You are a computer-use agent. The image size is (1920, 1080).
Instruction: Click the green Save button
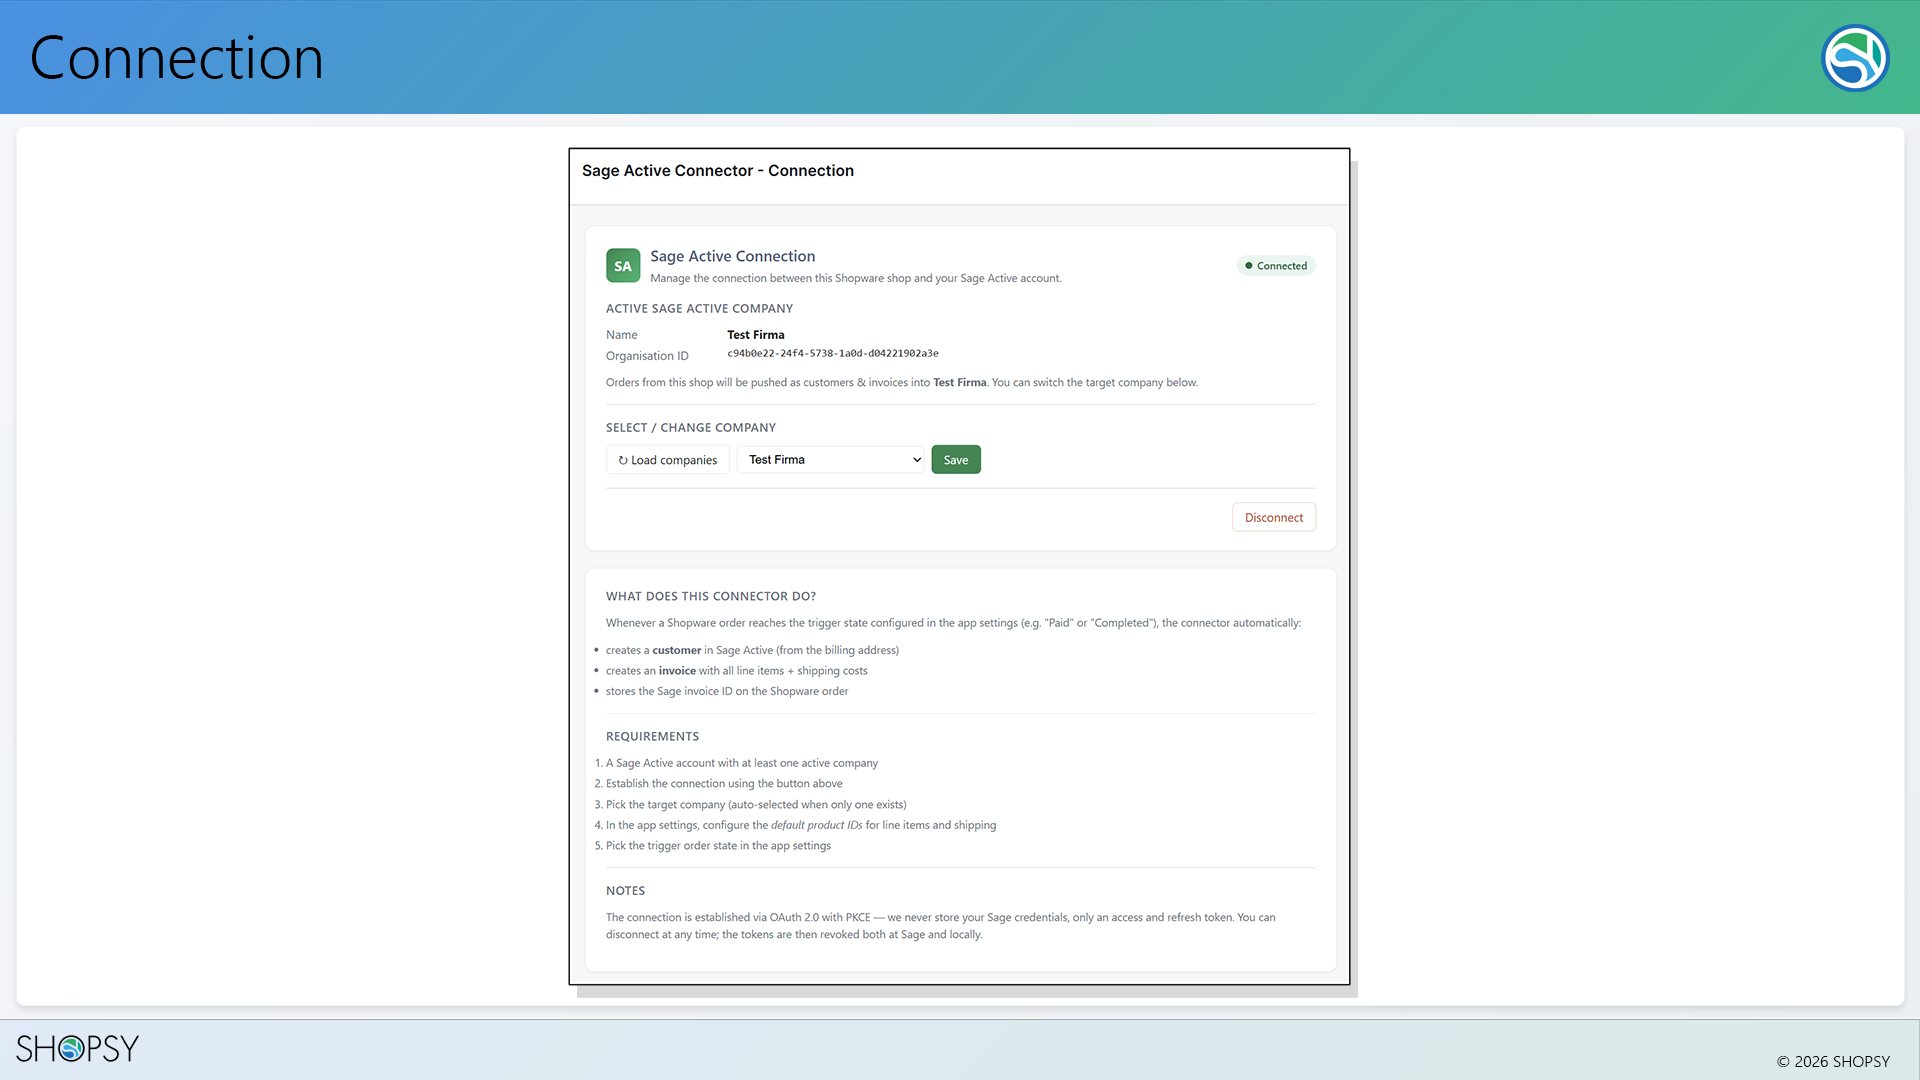tap(956, 460)
